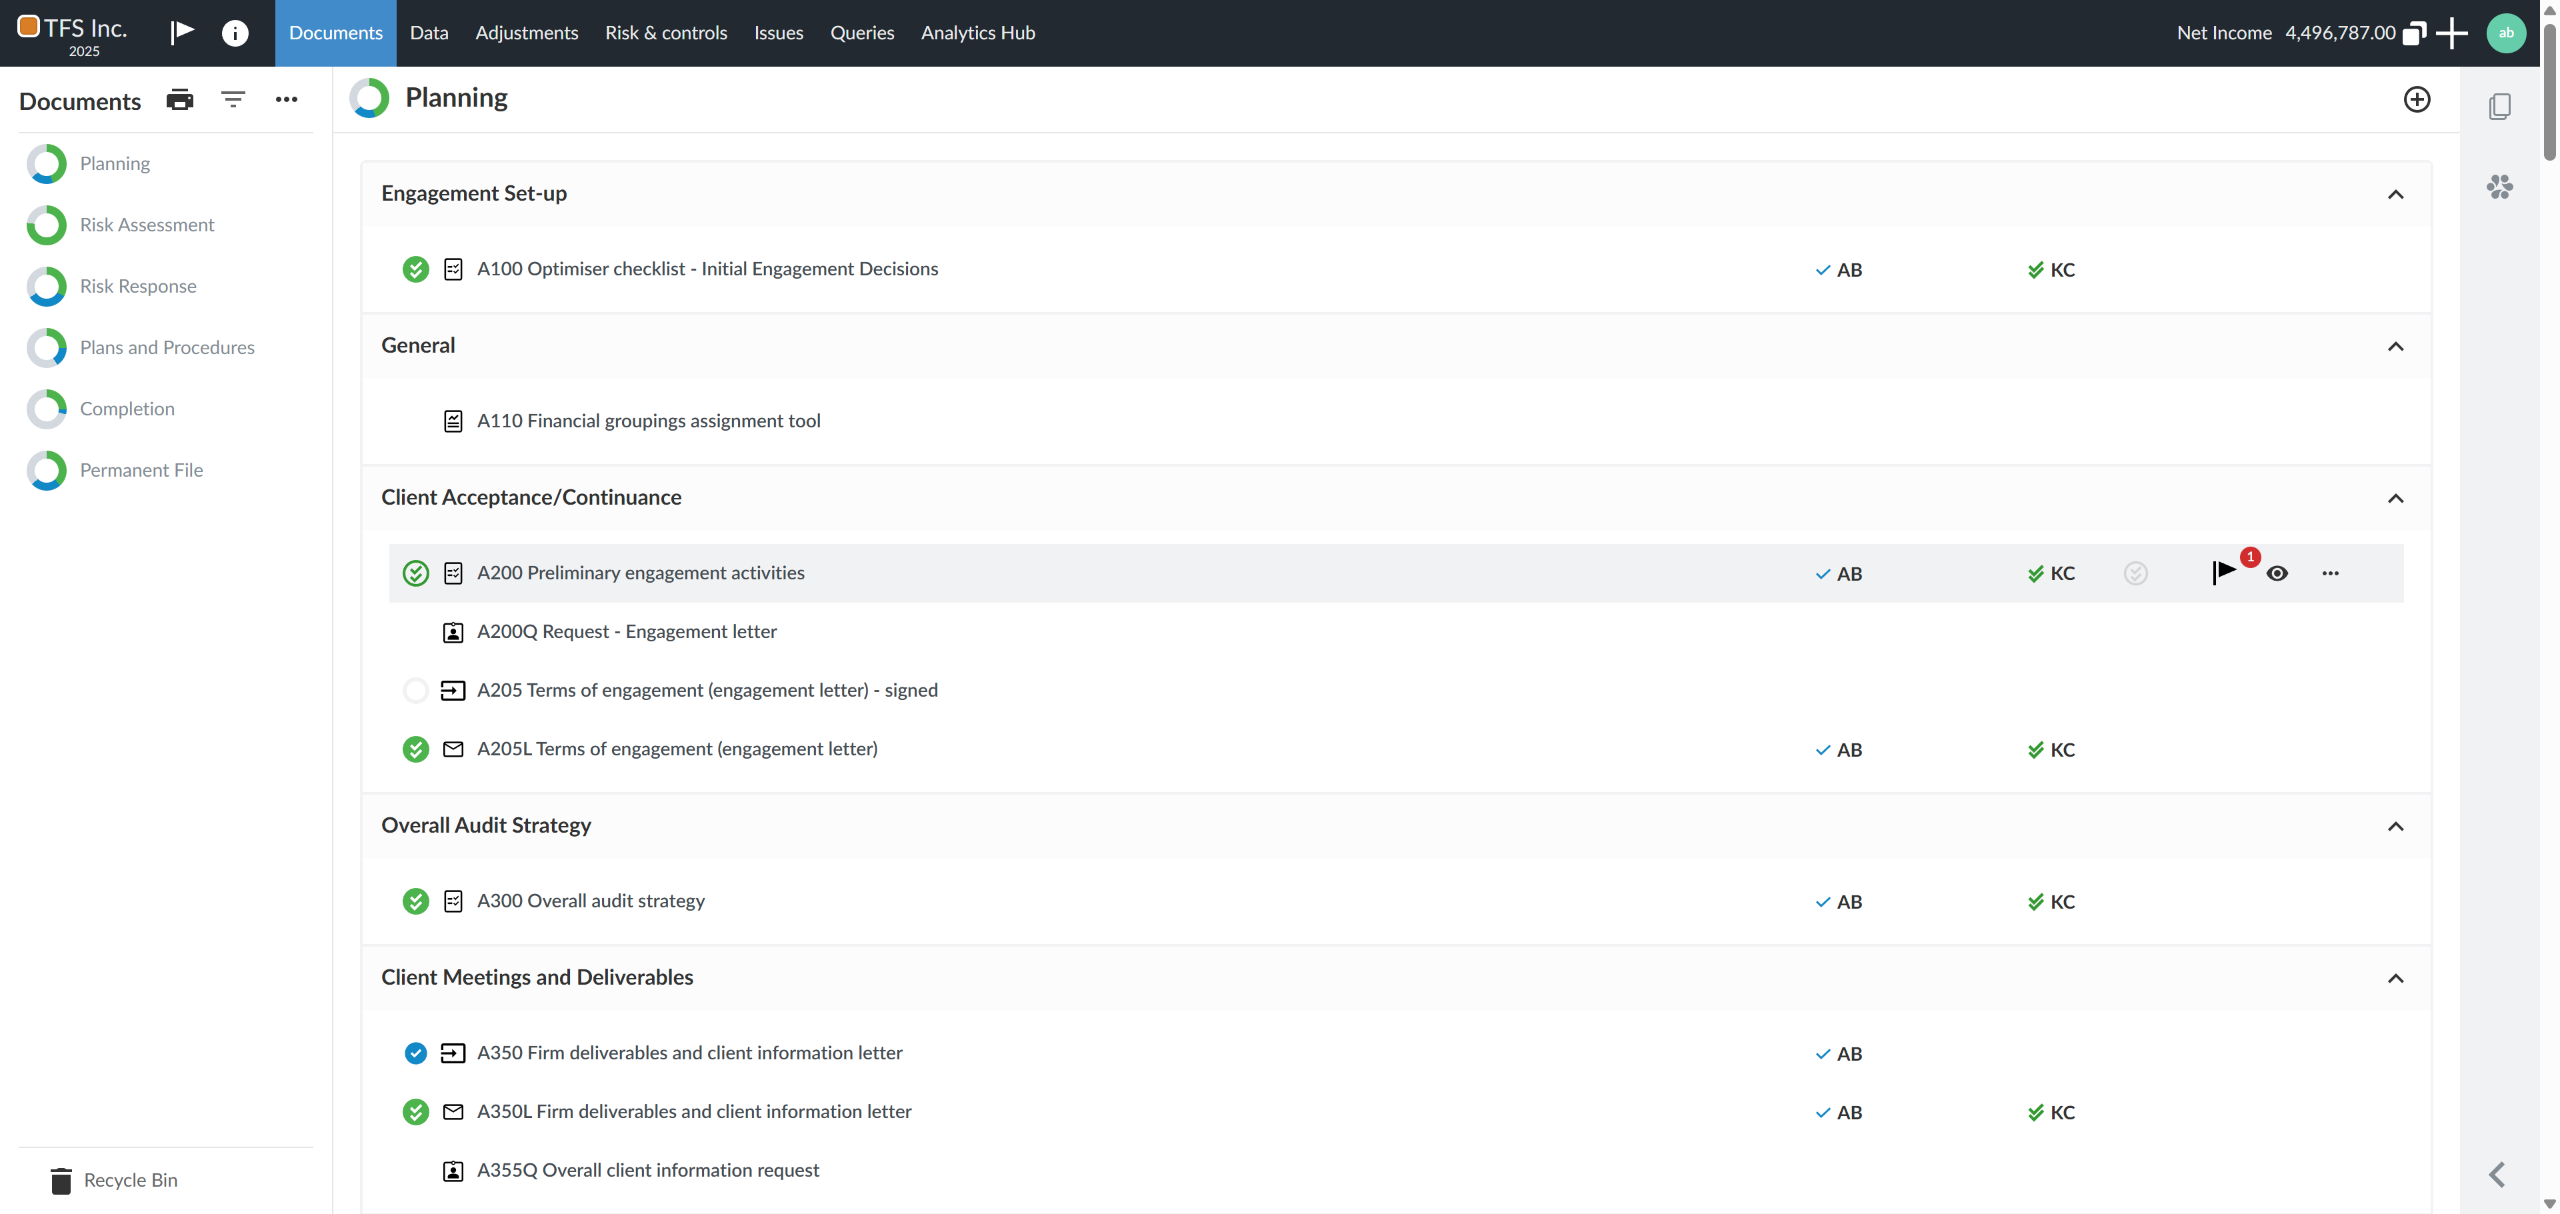This screenshot has width=2560, height=1214.
Task: Open A300 Overall audit strategy document
Action: coord(590,901)
